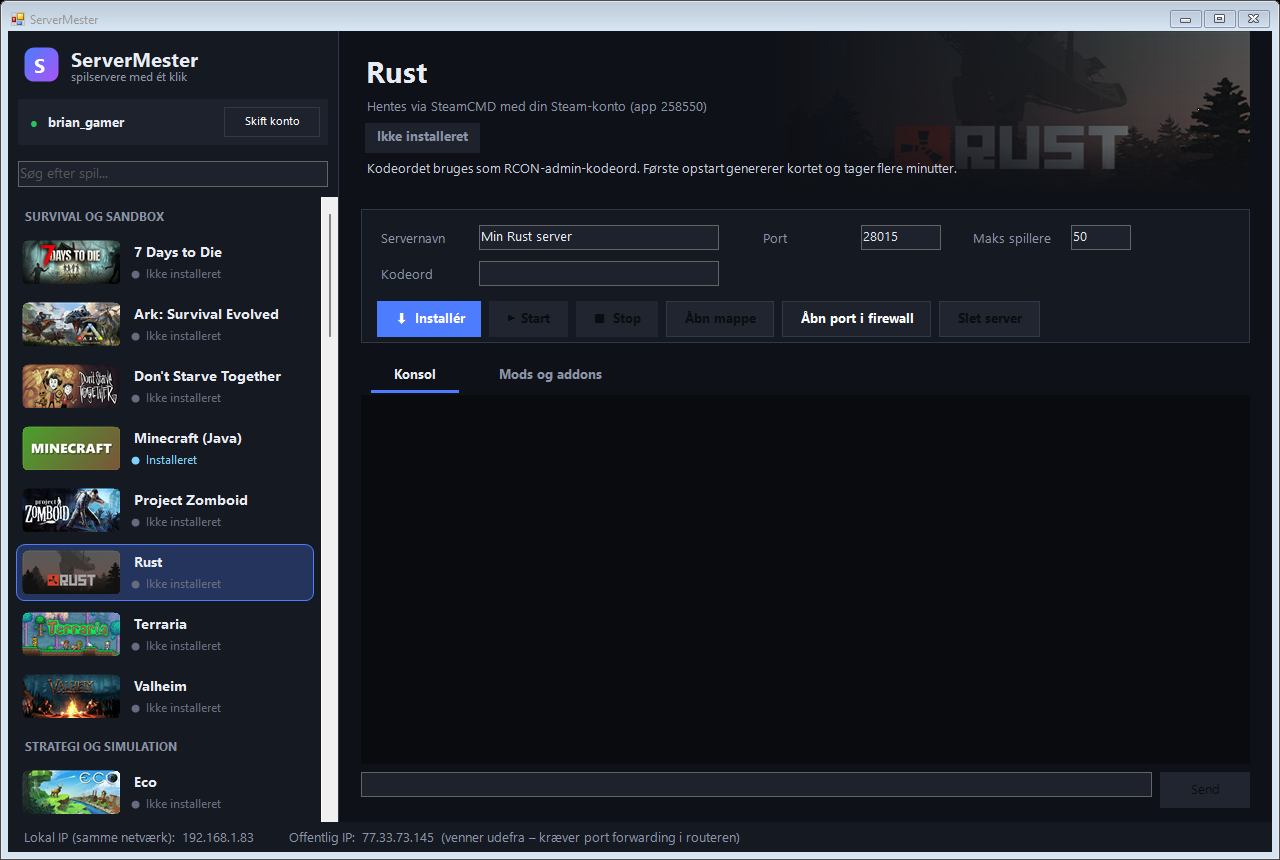The image size is (1280, 860).
Task: Click the SURVIVAL OG SANDBOX heading
Action: (95, 217)
